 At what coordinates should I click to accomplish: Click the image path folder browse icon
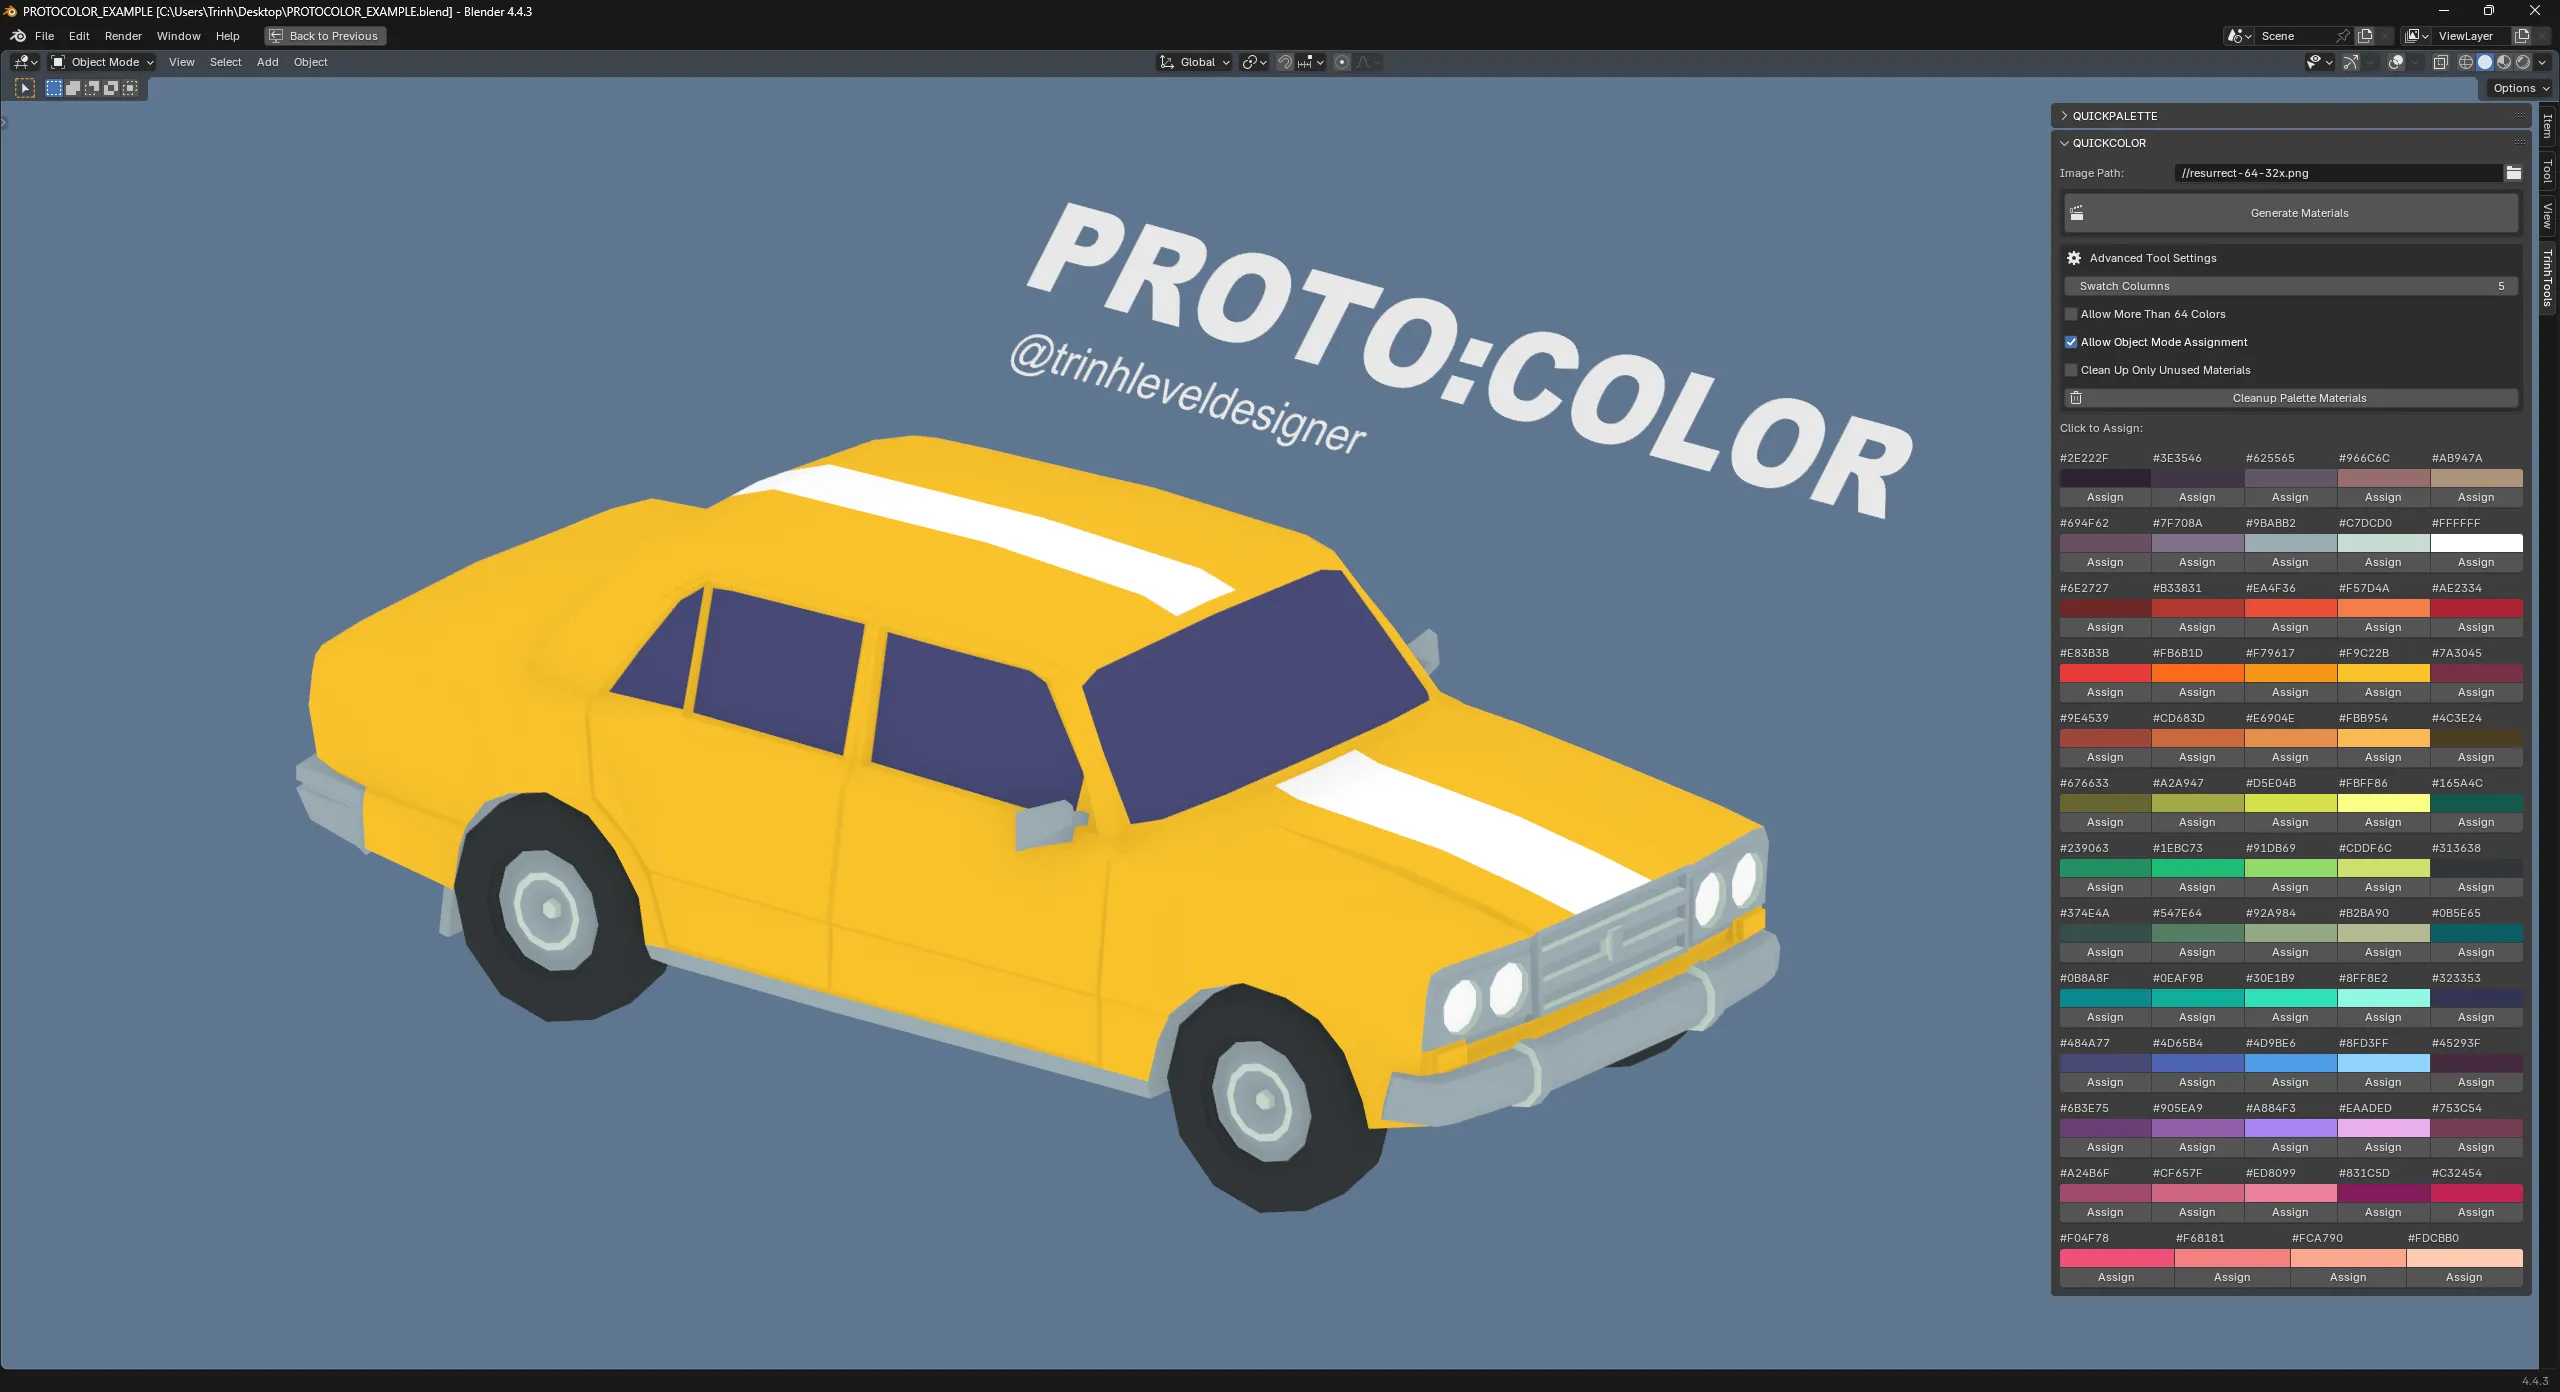[x=2514, y=173]
